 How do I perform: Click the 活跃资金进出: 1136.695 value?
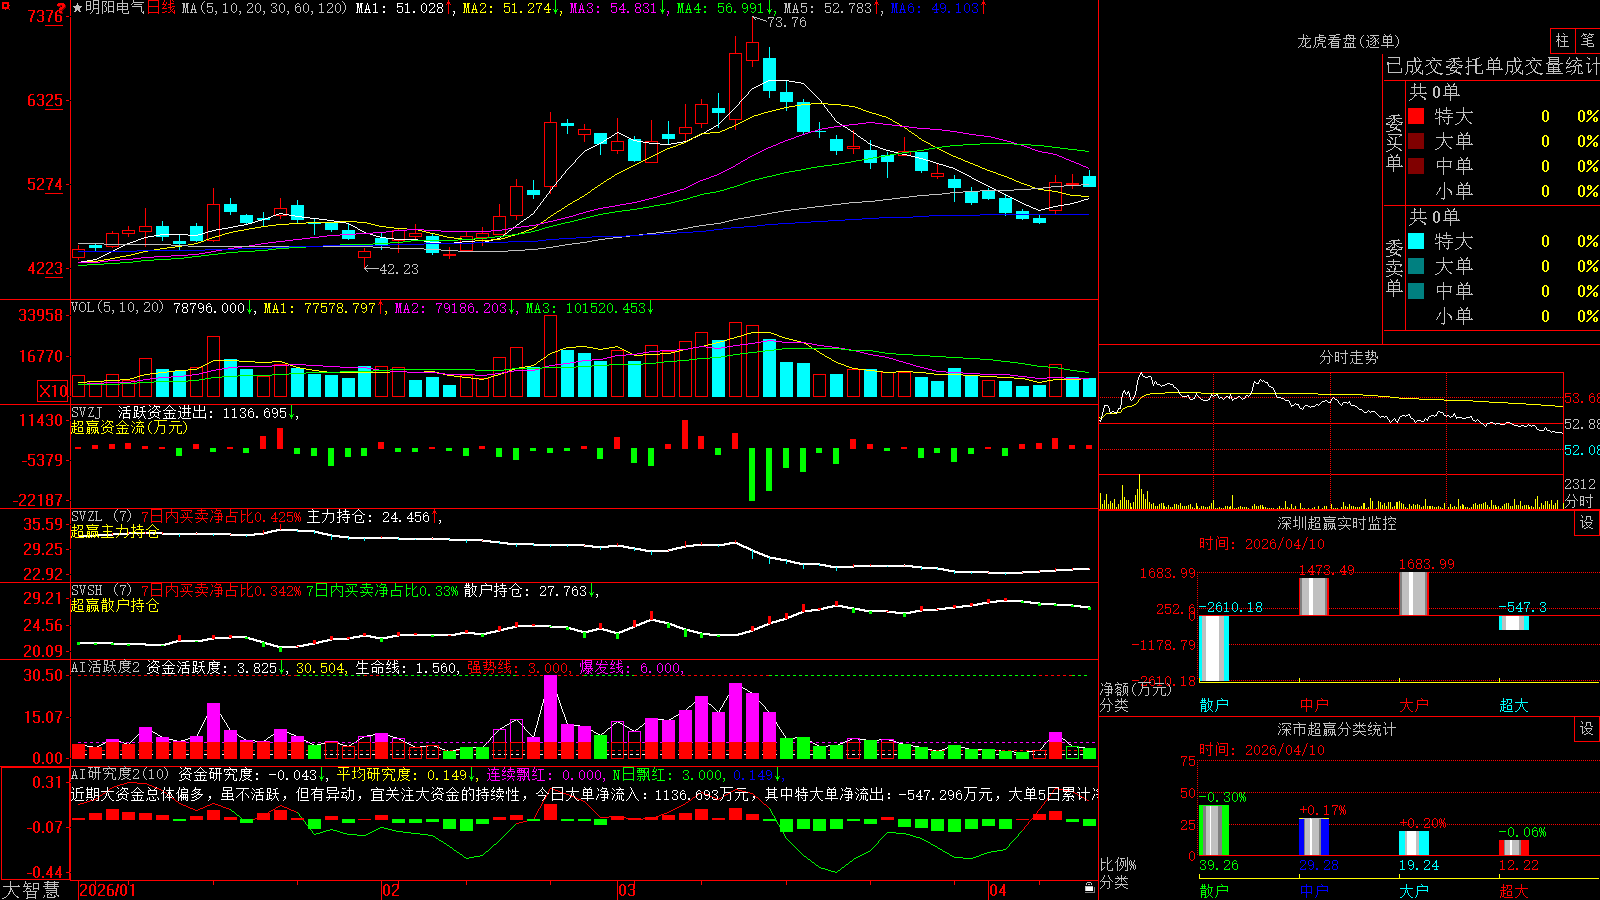tap(203, 413)
